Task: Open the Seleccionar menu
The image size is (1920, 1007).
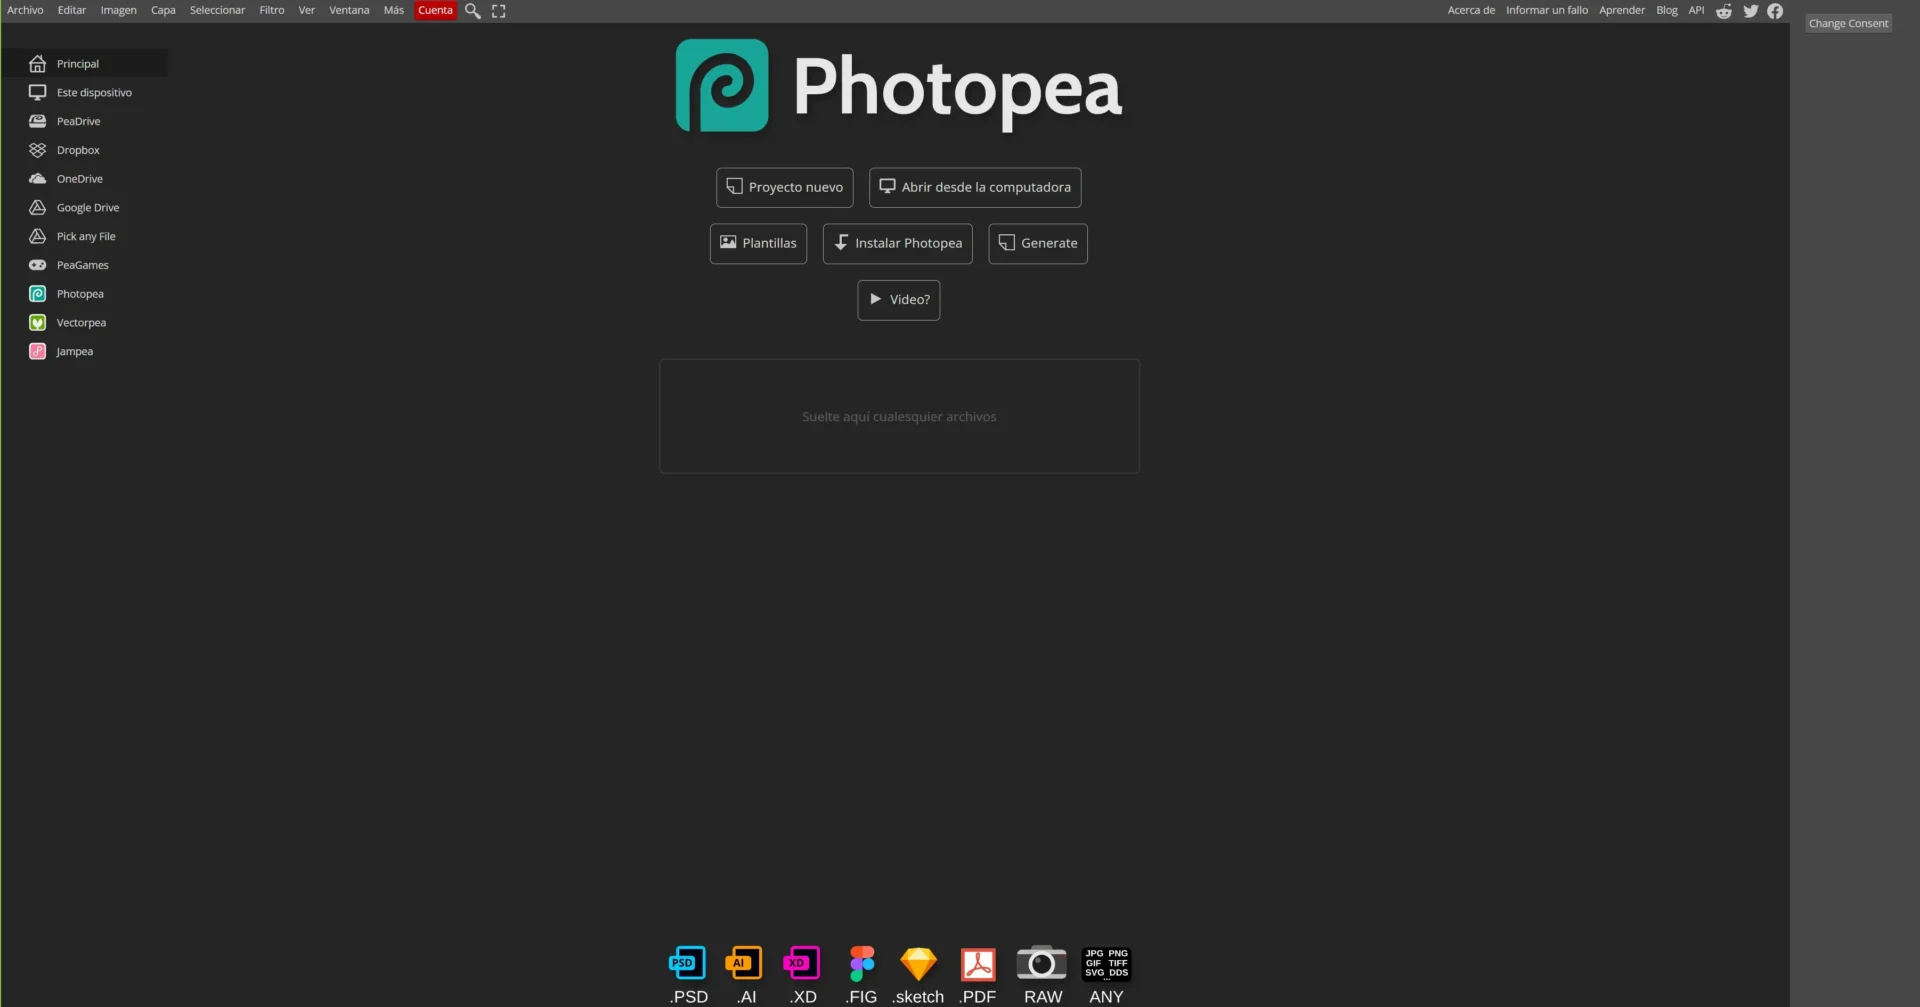Action: coord(217,11)
